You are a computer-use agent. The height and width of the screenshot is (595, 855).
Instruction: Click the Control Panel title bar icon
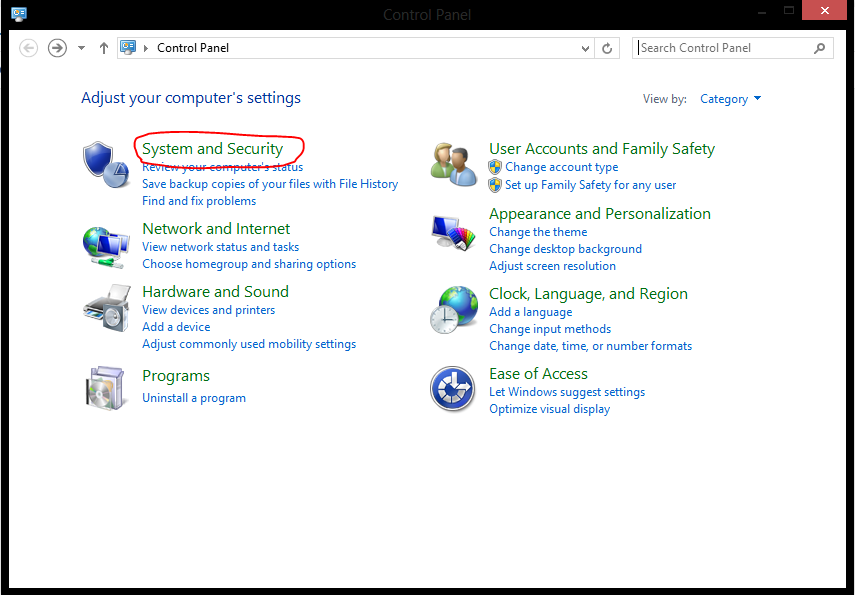click(x=19, y=14)
